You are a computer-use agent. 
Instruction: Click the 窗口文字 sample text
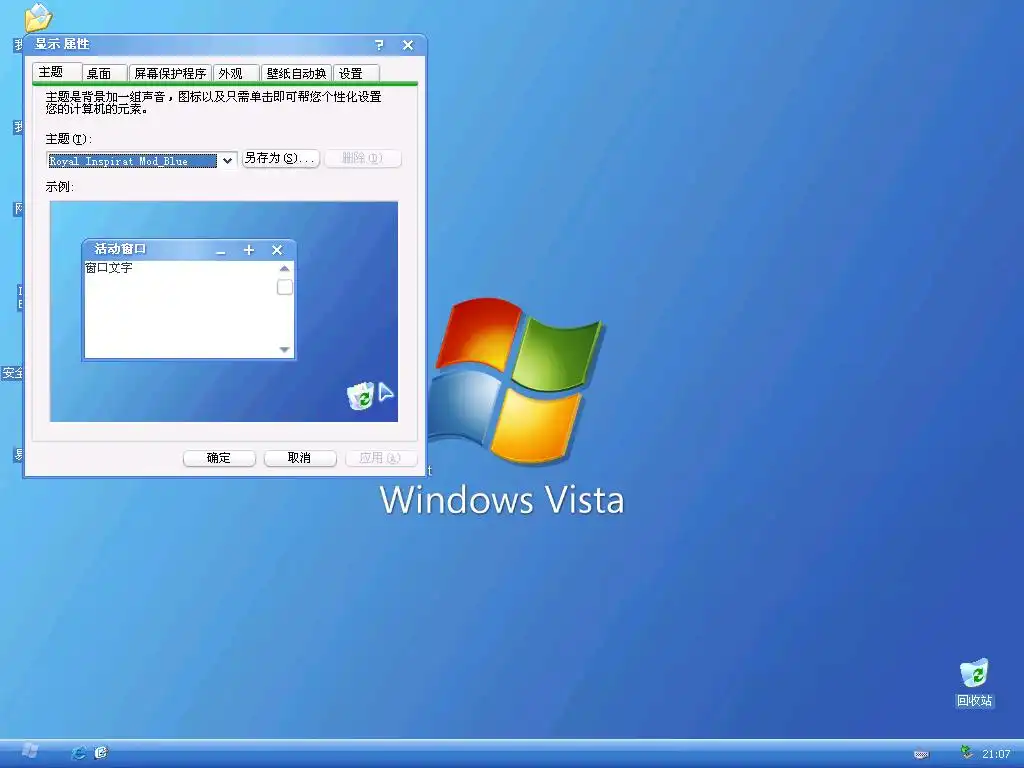point(109,268)
